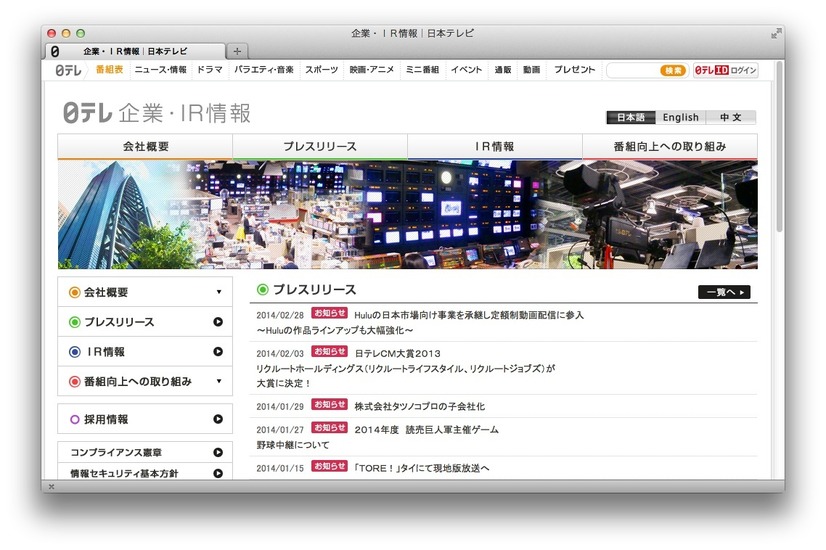This screenshot has width=826, height=550.
Task: Open 通販 navigation item
Action: tap(503, 70)
